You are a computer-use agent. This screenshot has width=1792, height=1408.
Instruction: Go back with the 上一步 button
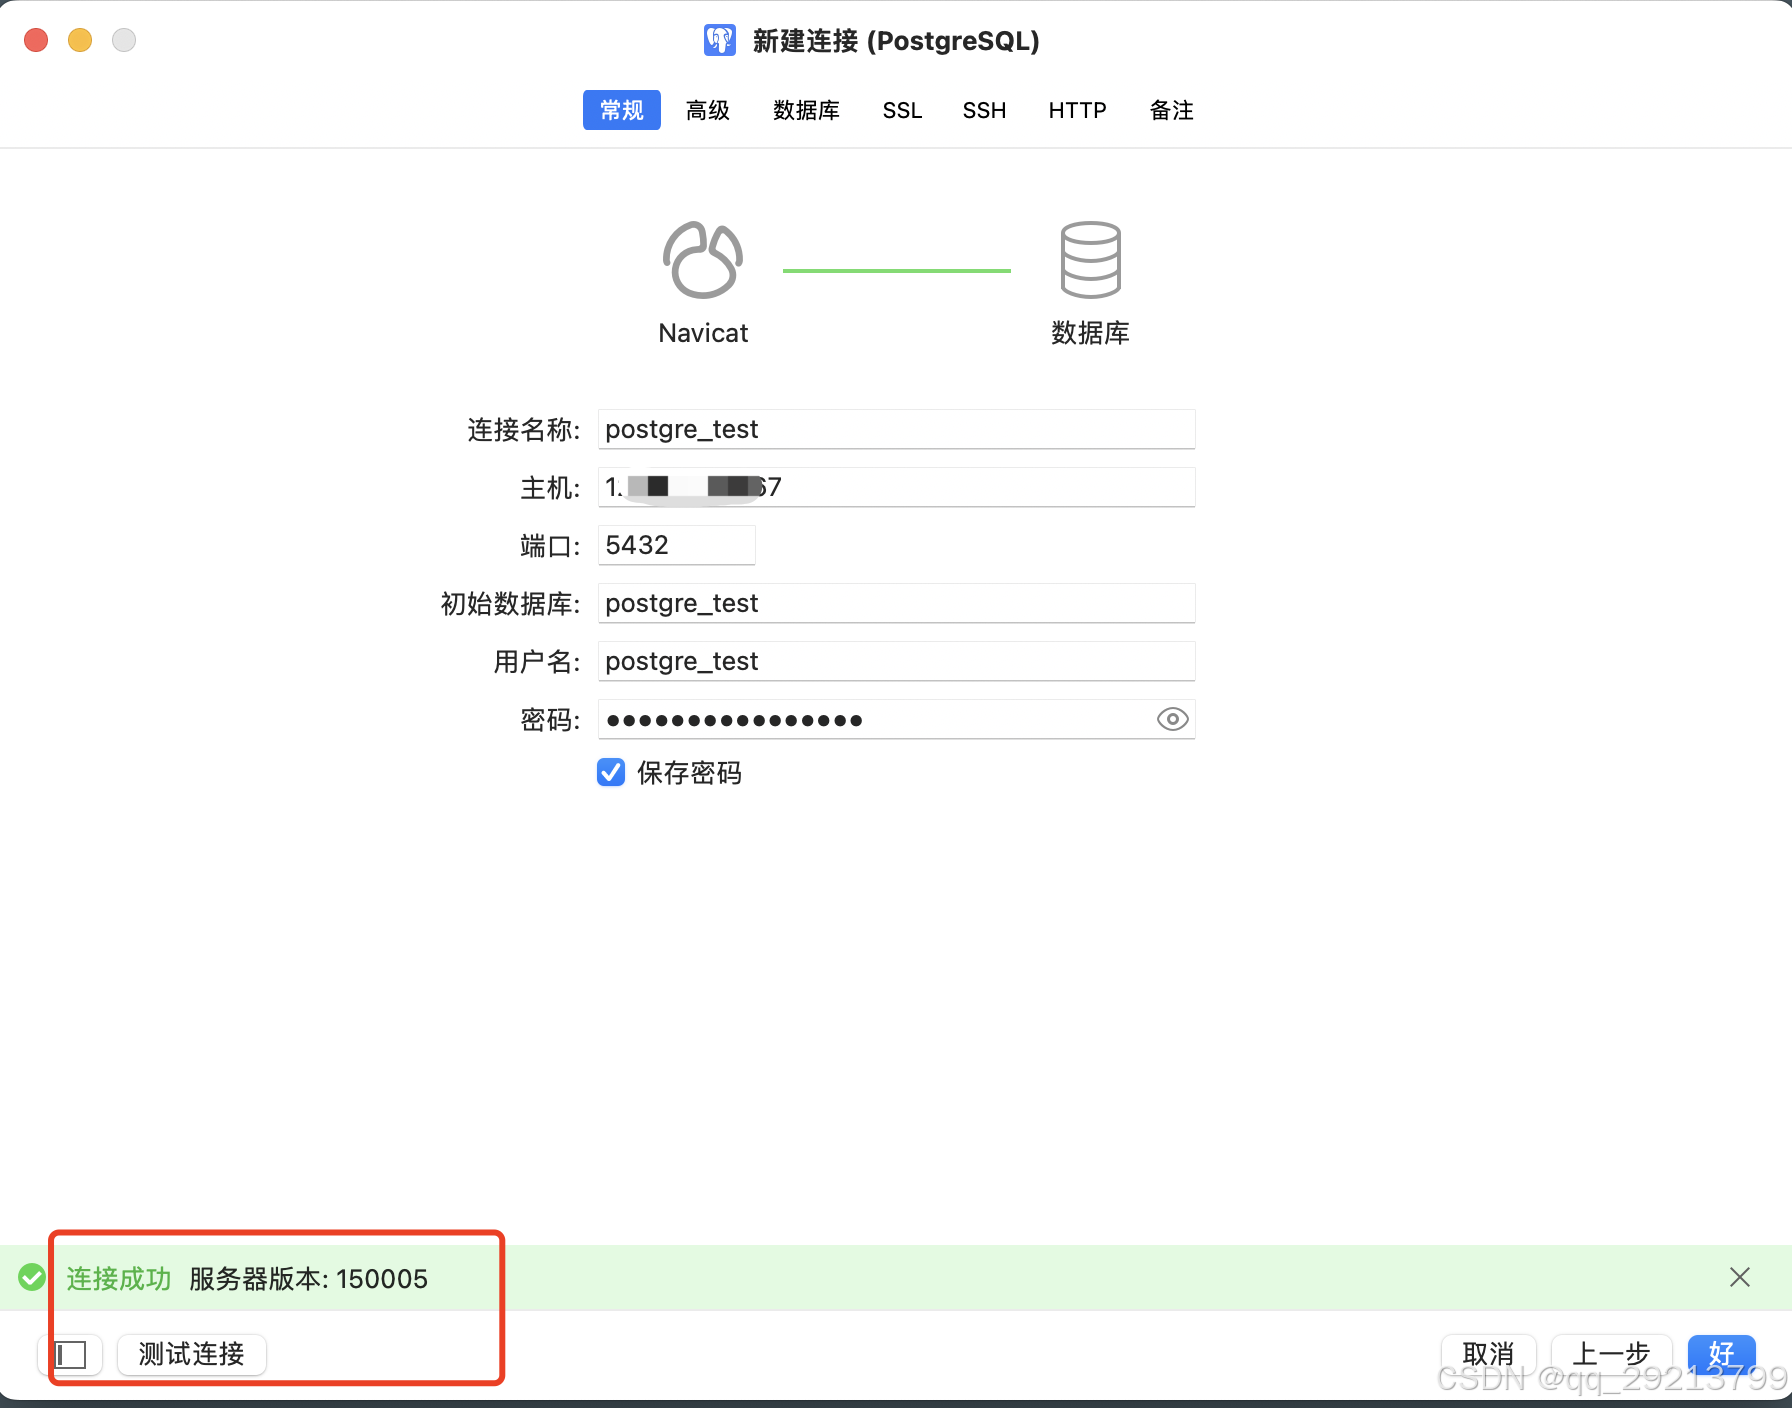(1611, 1354)
